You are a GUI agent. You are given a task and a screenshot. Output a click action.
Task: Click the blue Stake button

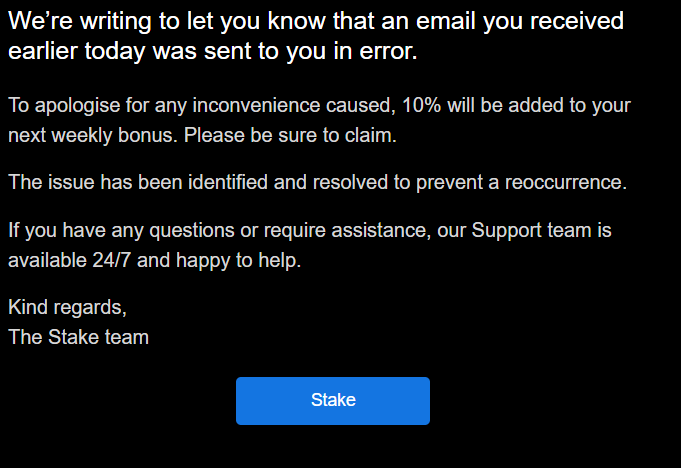pyautogui.click(x=332, y=401)
